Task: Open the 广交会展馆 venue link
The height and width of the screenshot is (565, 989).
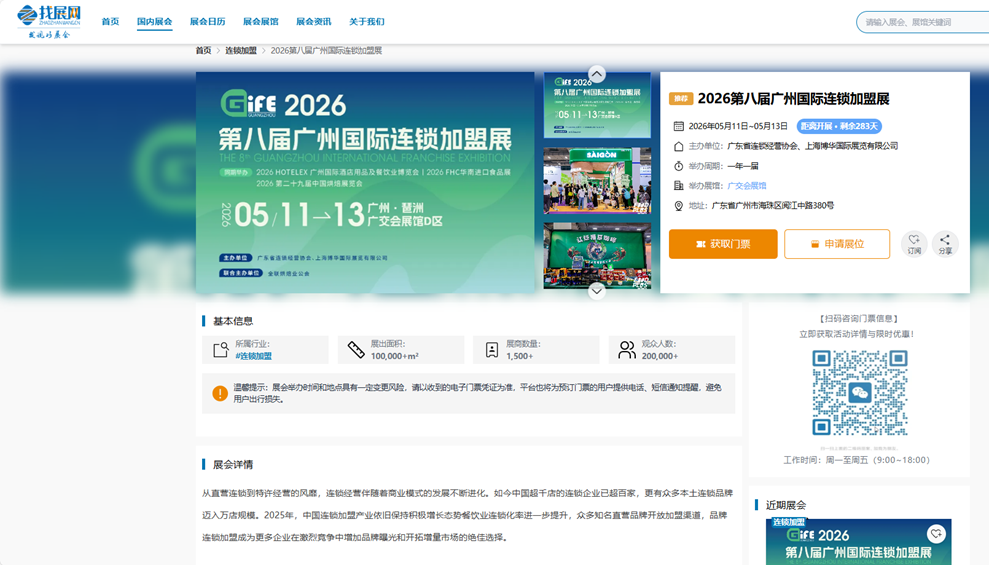Action: click(747, 185)
